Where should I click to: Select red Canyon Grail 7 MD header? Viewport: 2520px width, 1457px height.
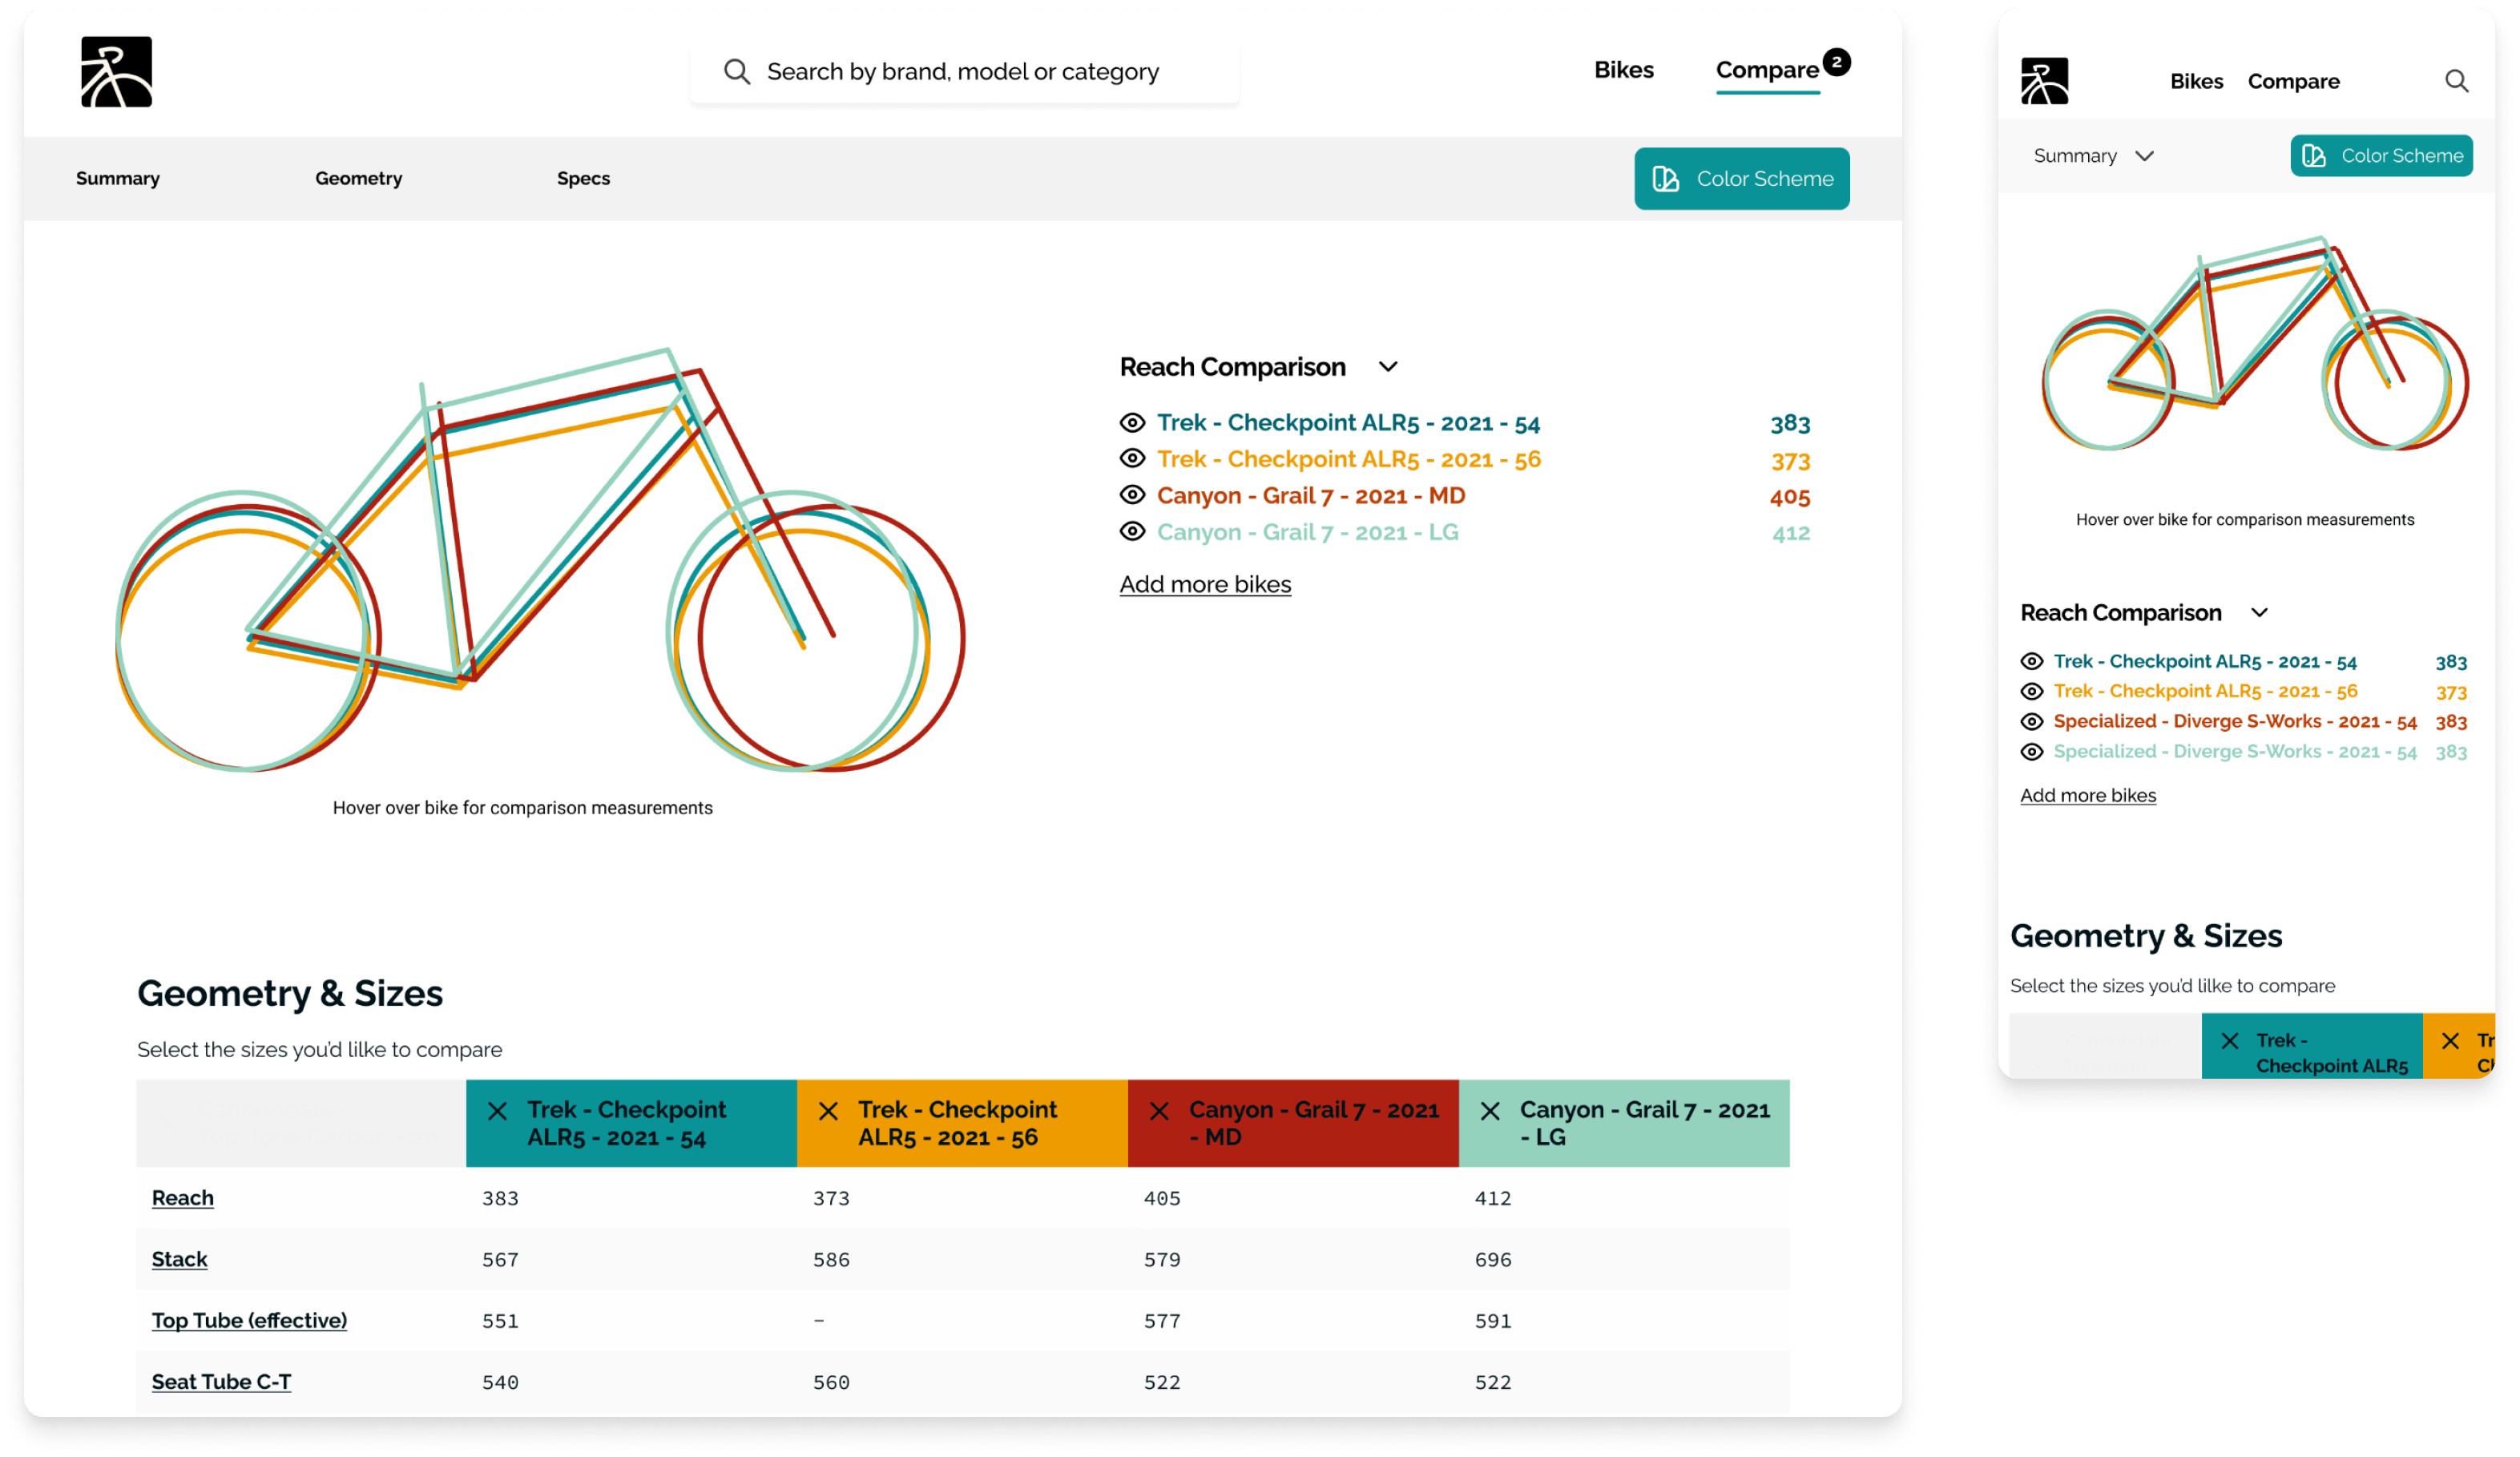pyautogui.click(x=1294, y=1123)
